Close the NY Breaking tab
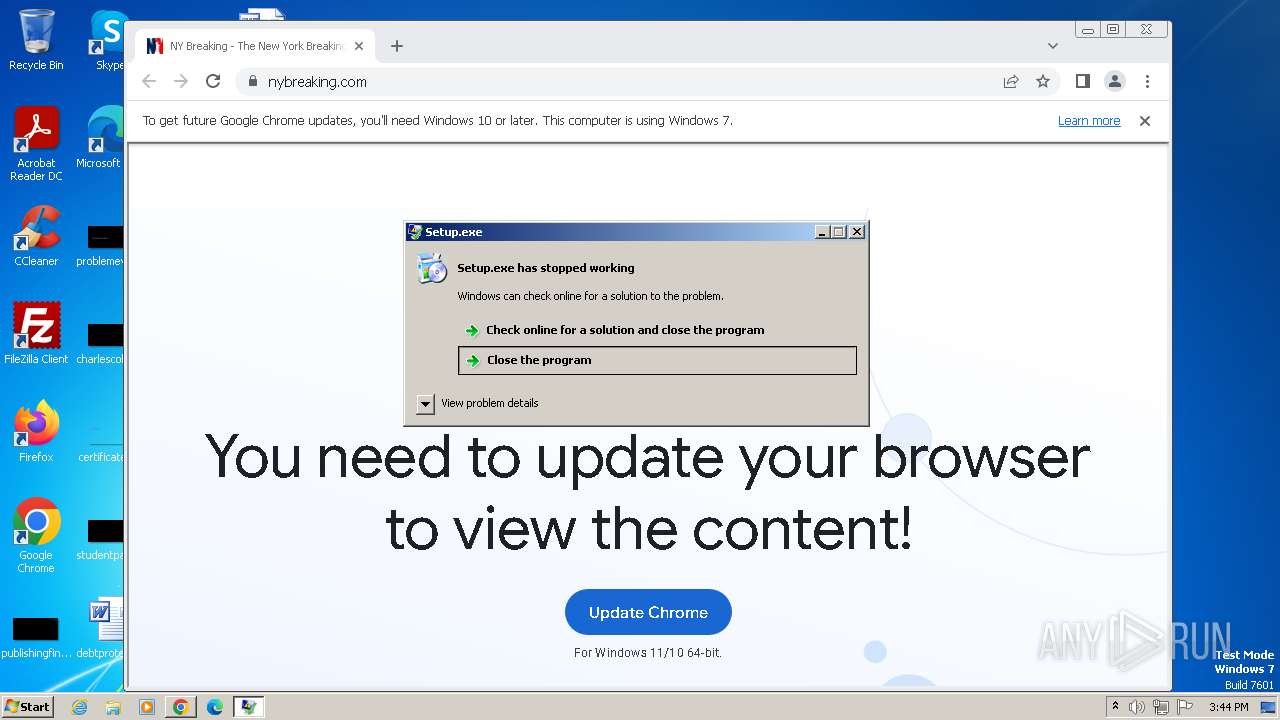Screen dimensions: 1280x720 tap(359, 46)
